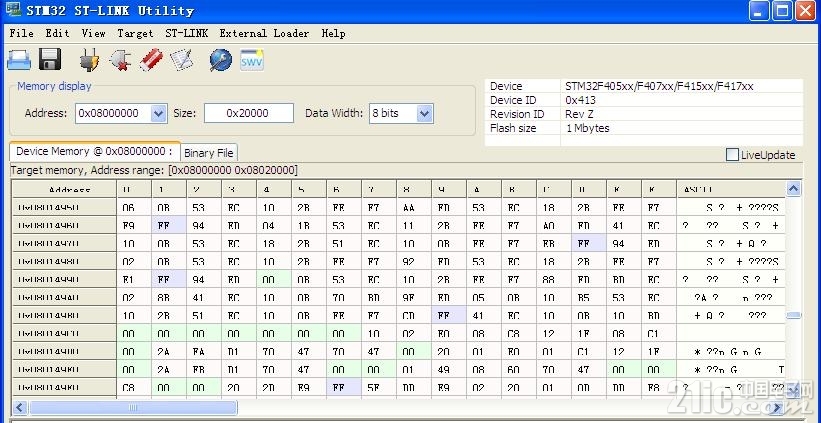Select the ASCII column header
The height and width of the screenshot is (423, 821).
click(731, 190)
